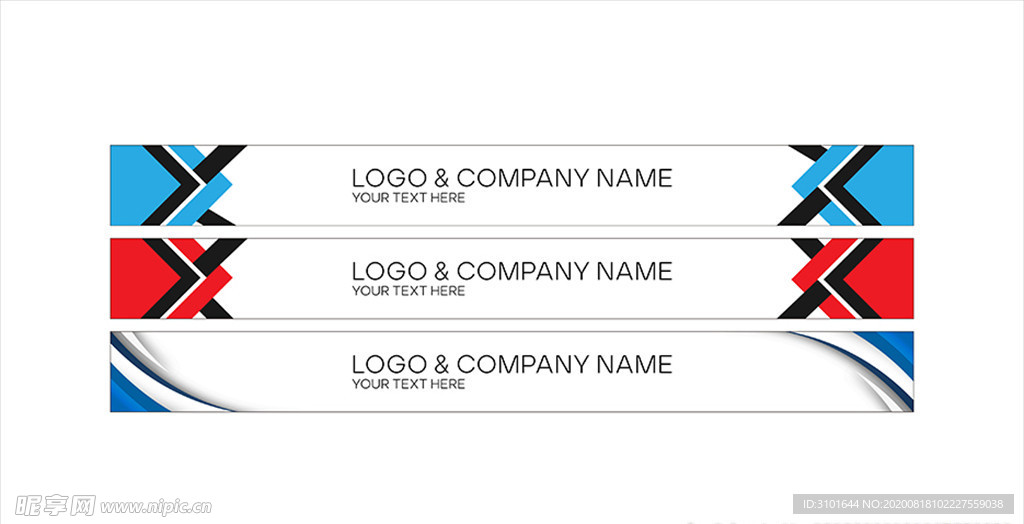
Task: Select YOUR TEXT HERE in blue banner
Action: click(408, 198)
